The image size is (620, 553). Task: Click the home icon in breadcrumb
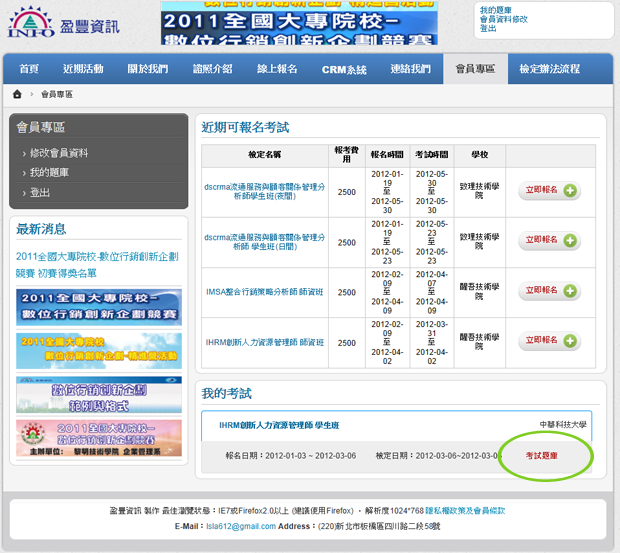(17, 94)
